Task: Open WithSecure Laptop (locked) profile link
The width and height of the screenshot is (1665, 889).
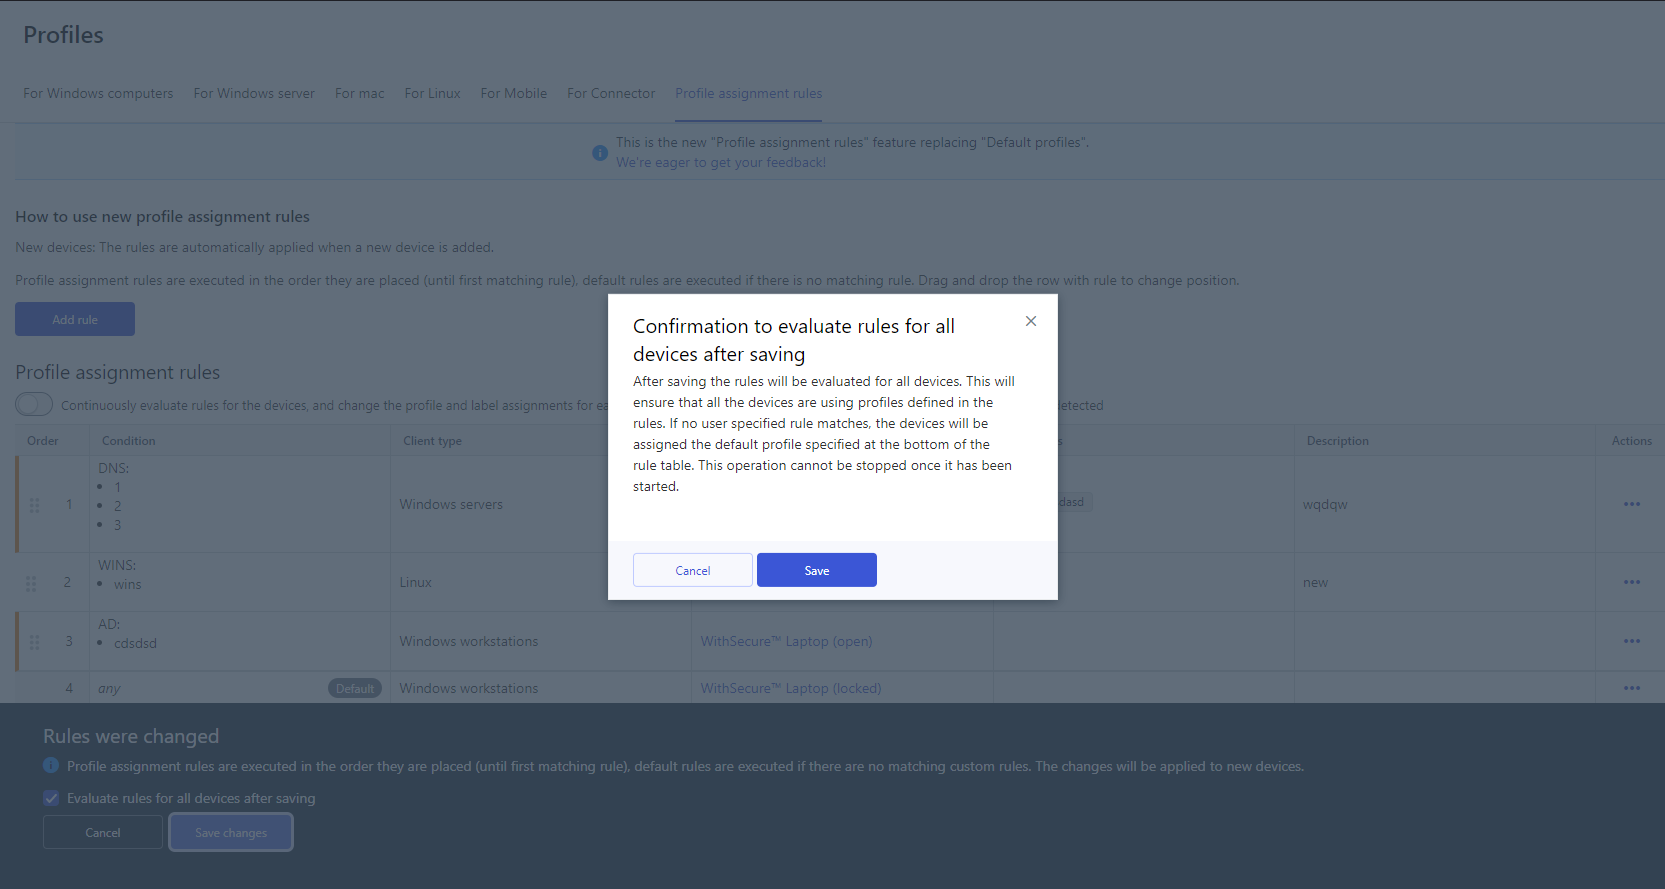Action: pos(791,688)
